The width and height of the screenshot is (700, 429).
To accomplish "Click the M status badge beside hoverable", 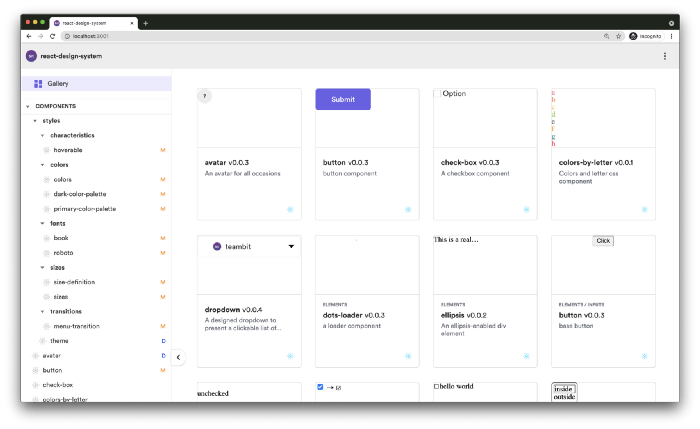I will [x=163, y=150].
